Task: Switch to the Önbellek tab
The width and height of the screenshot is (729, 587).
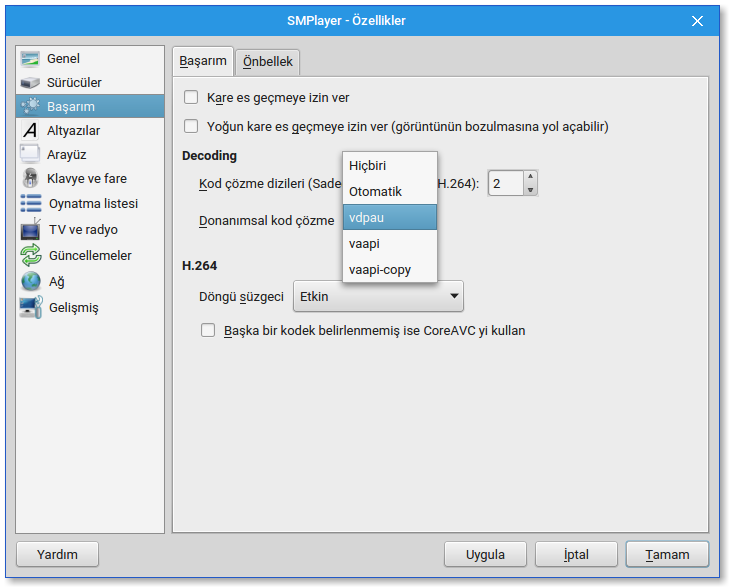Action: click(268, 62)
